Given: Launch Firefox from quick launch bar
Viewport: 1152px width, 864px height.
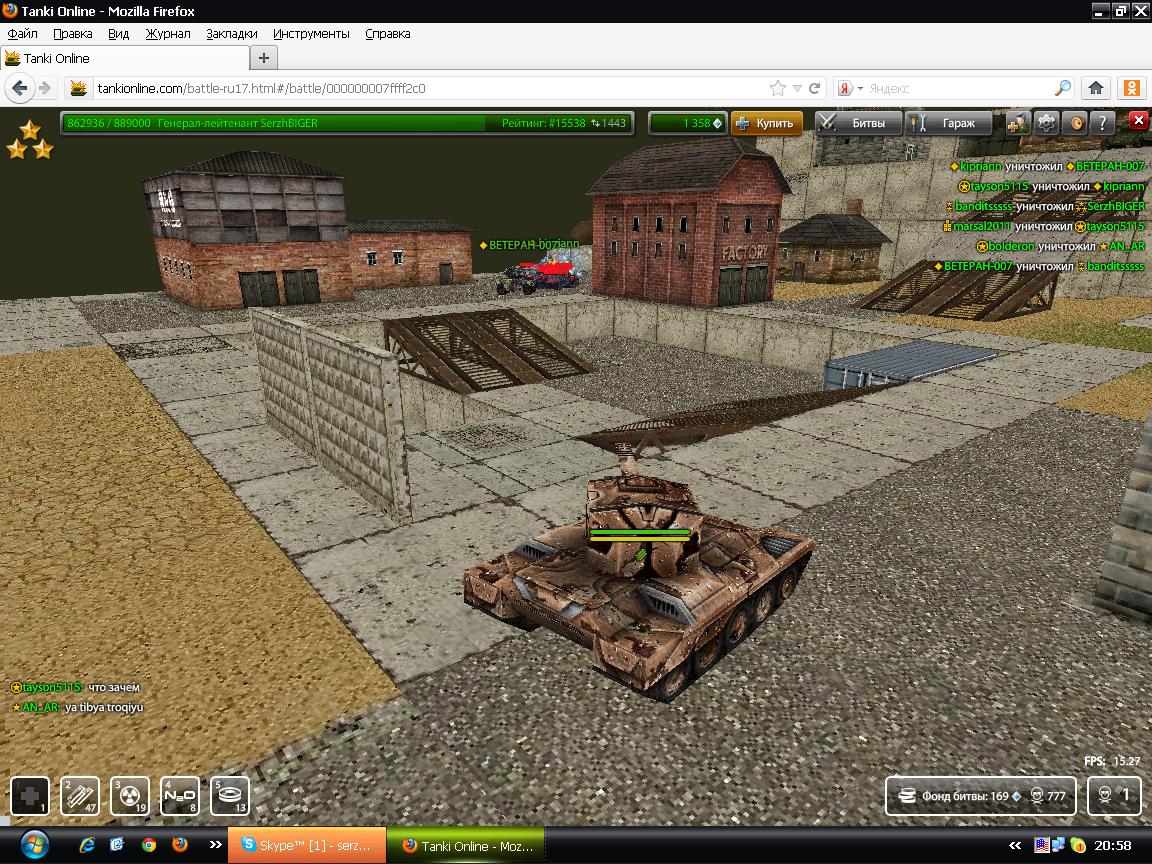Looking at the screenshot, I should (x=180, y=845).
